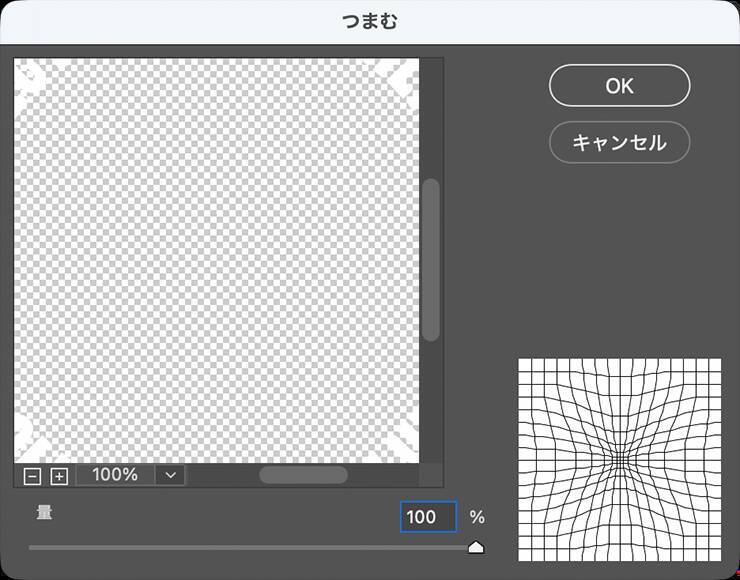Click the preview vertical scrollbar thumb
740x580 pixels.
(430, 260)
